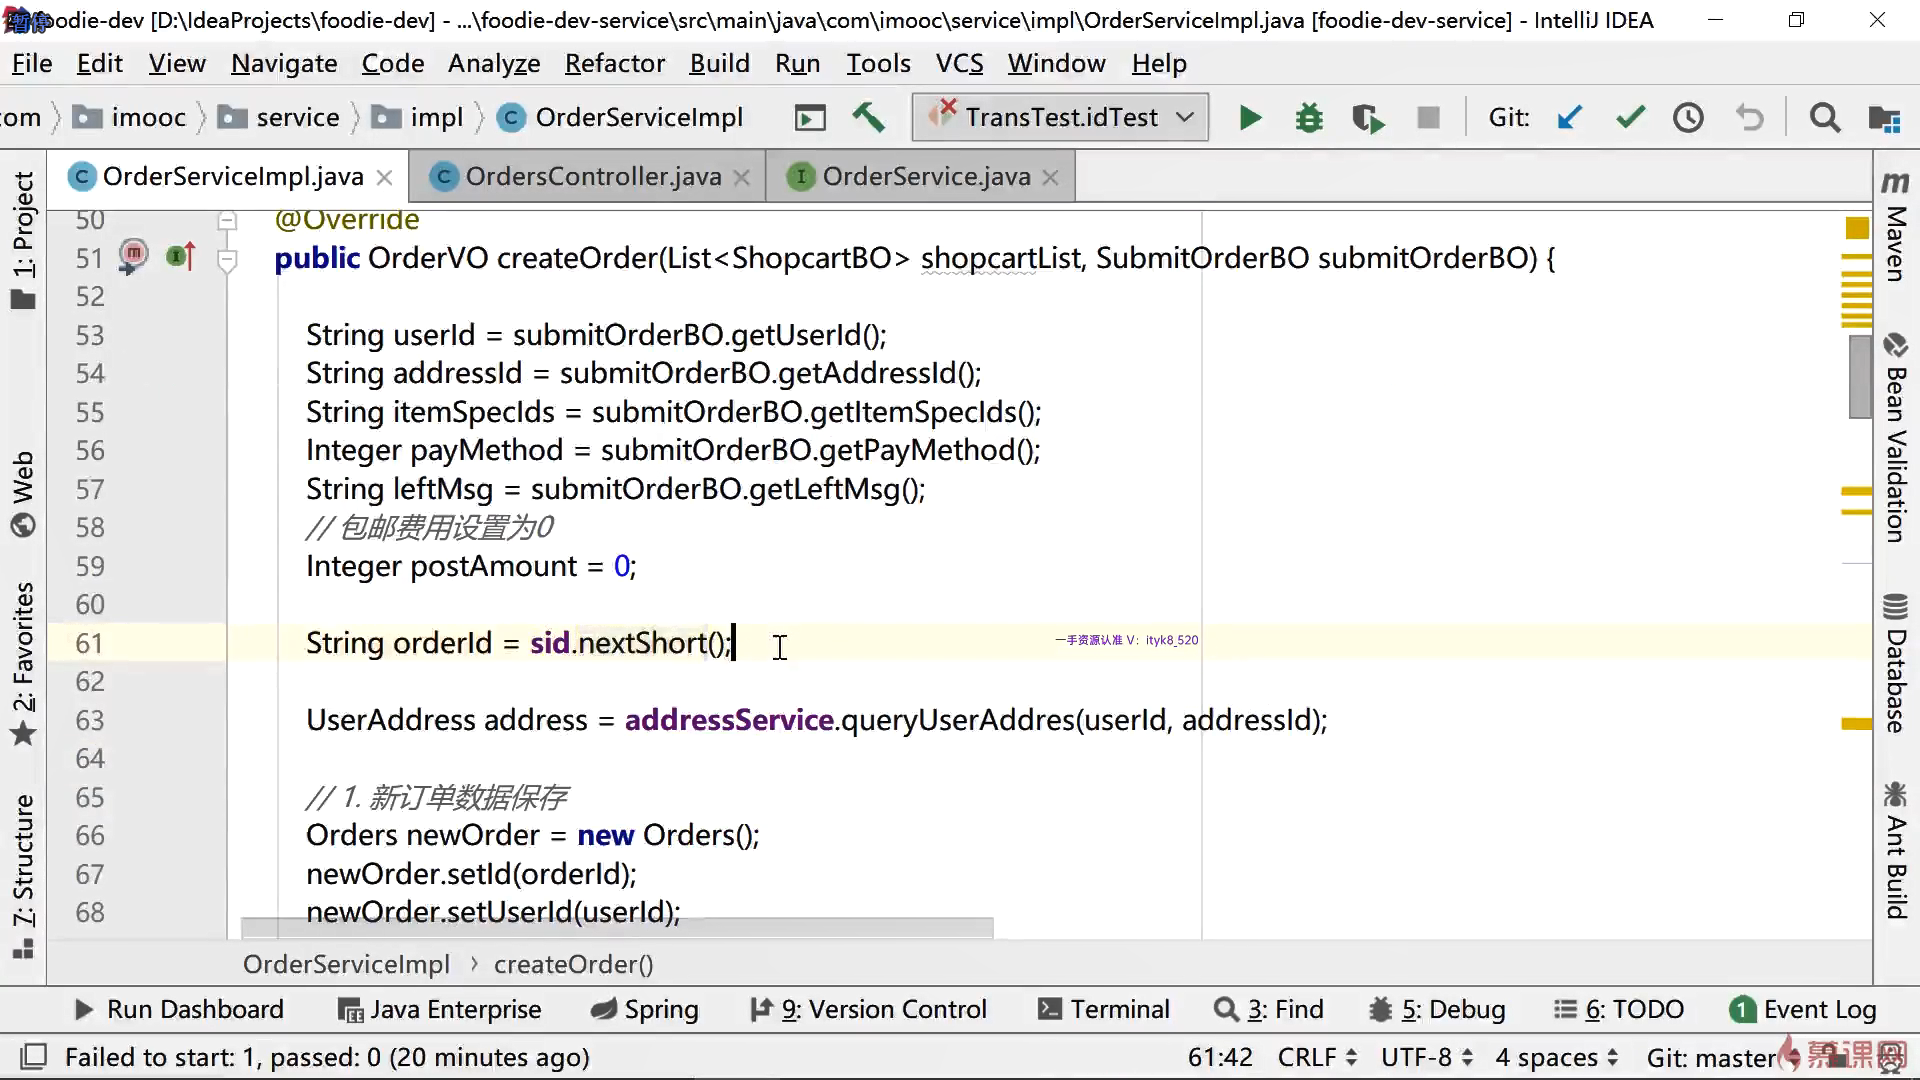1920x1080 pixels.
Task: Collapse createOrder method fold marker at line 51
Action: (x=227, y=260)
